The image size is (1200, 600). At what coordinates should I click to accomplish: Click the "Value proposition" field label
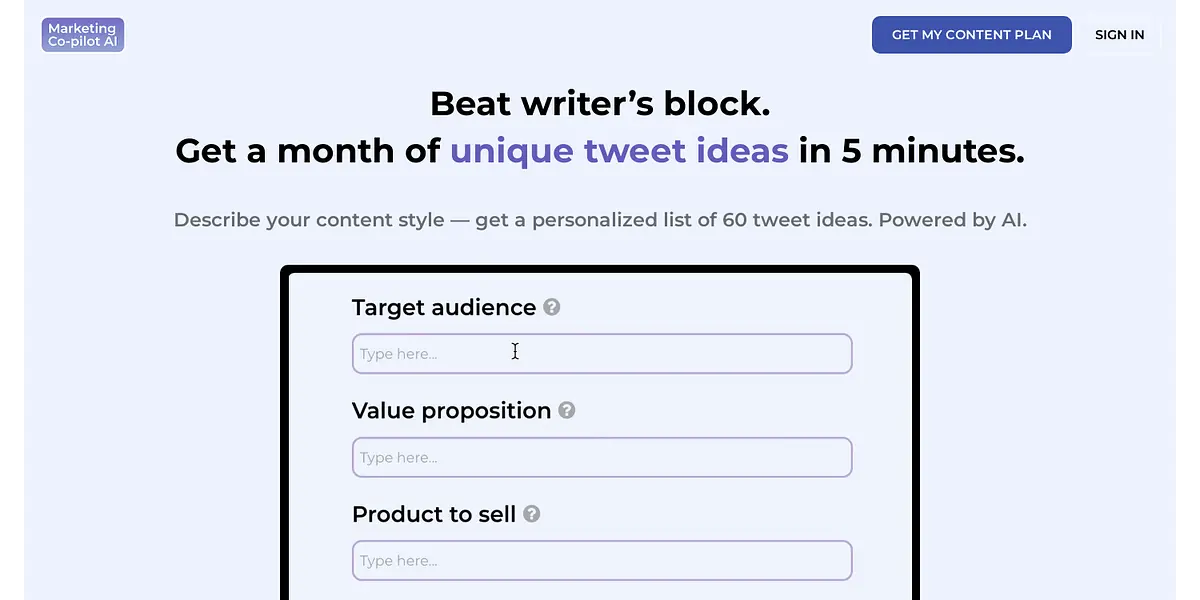pos(451,411)
